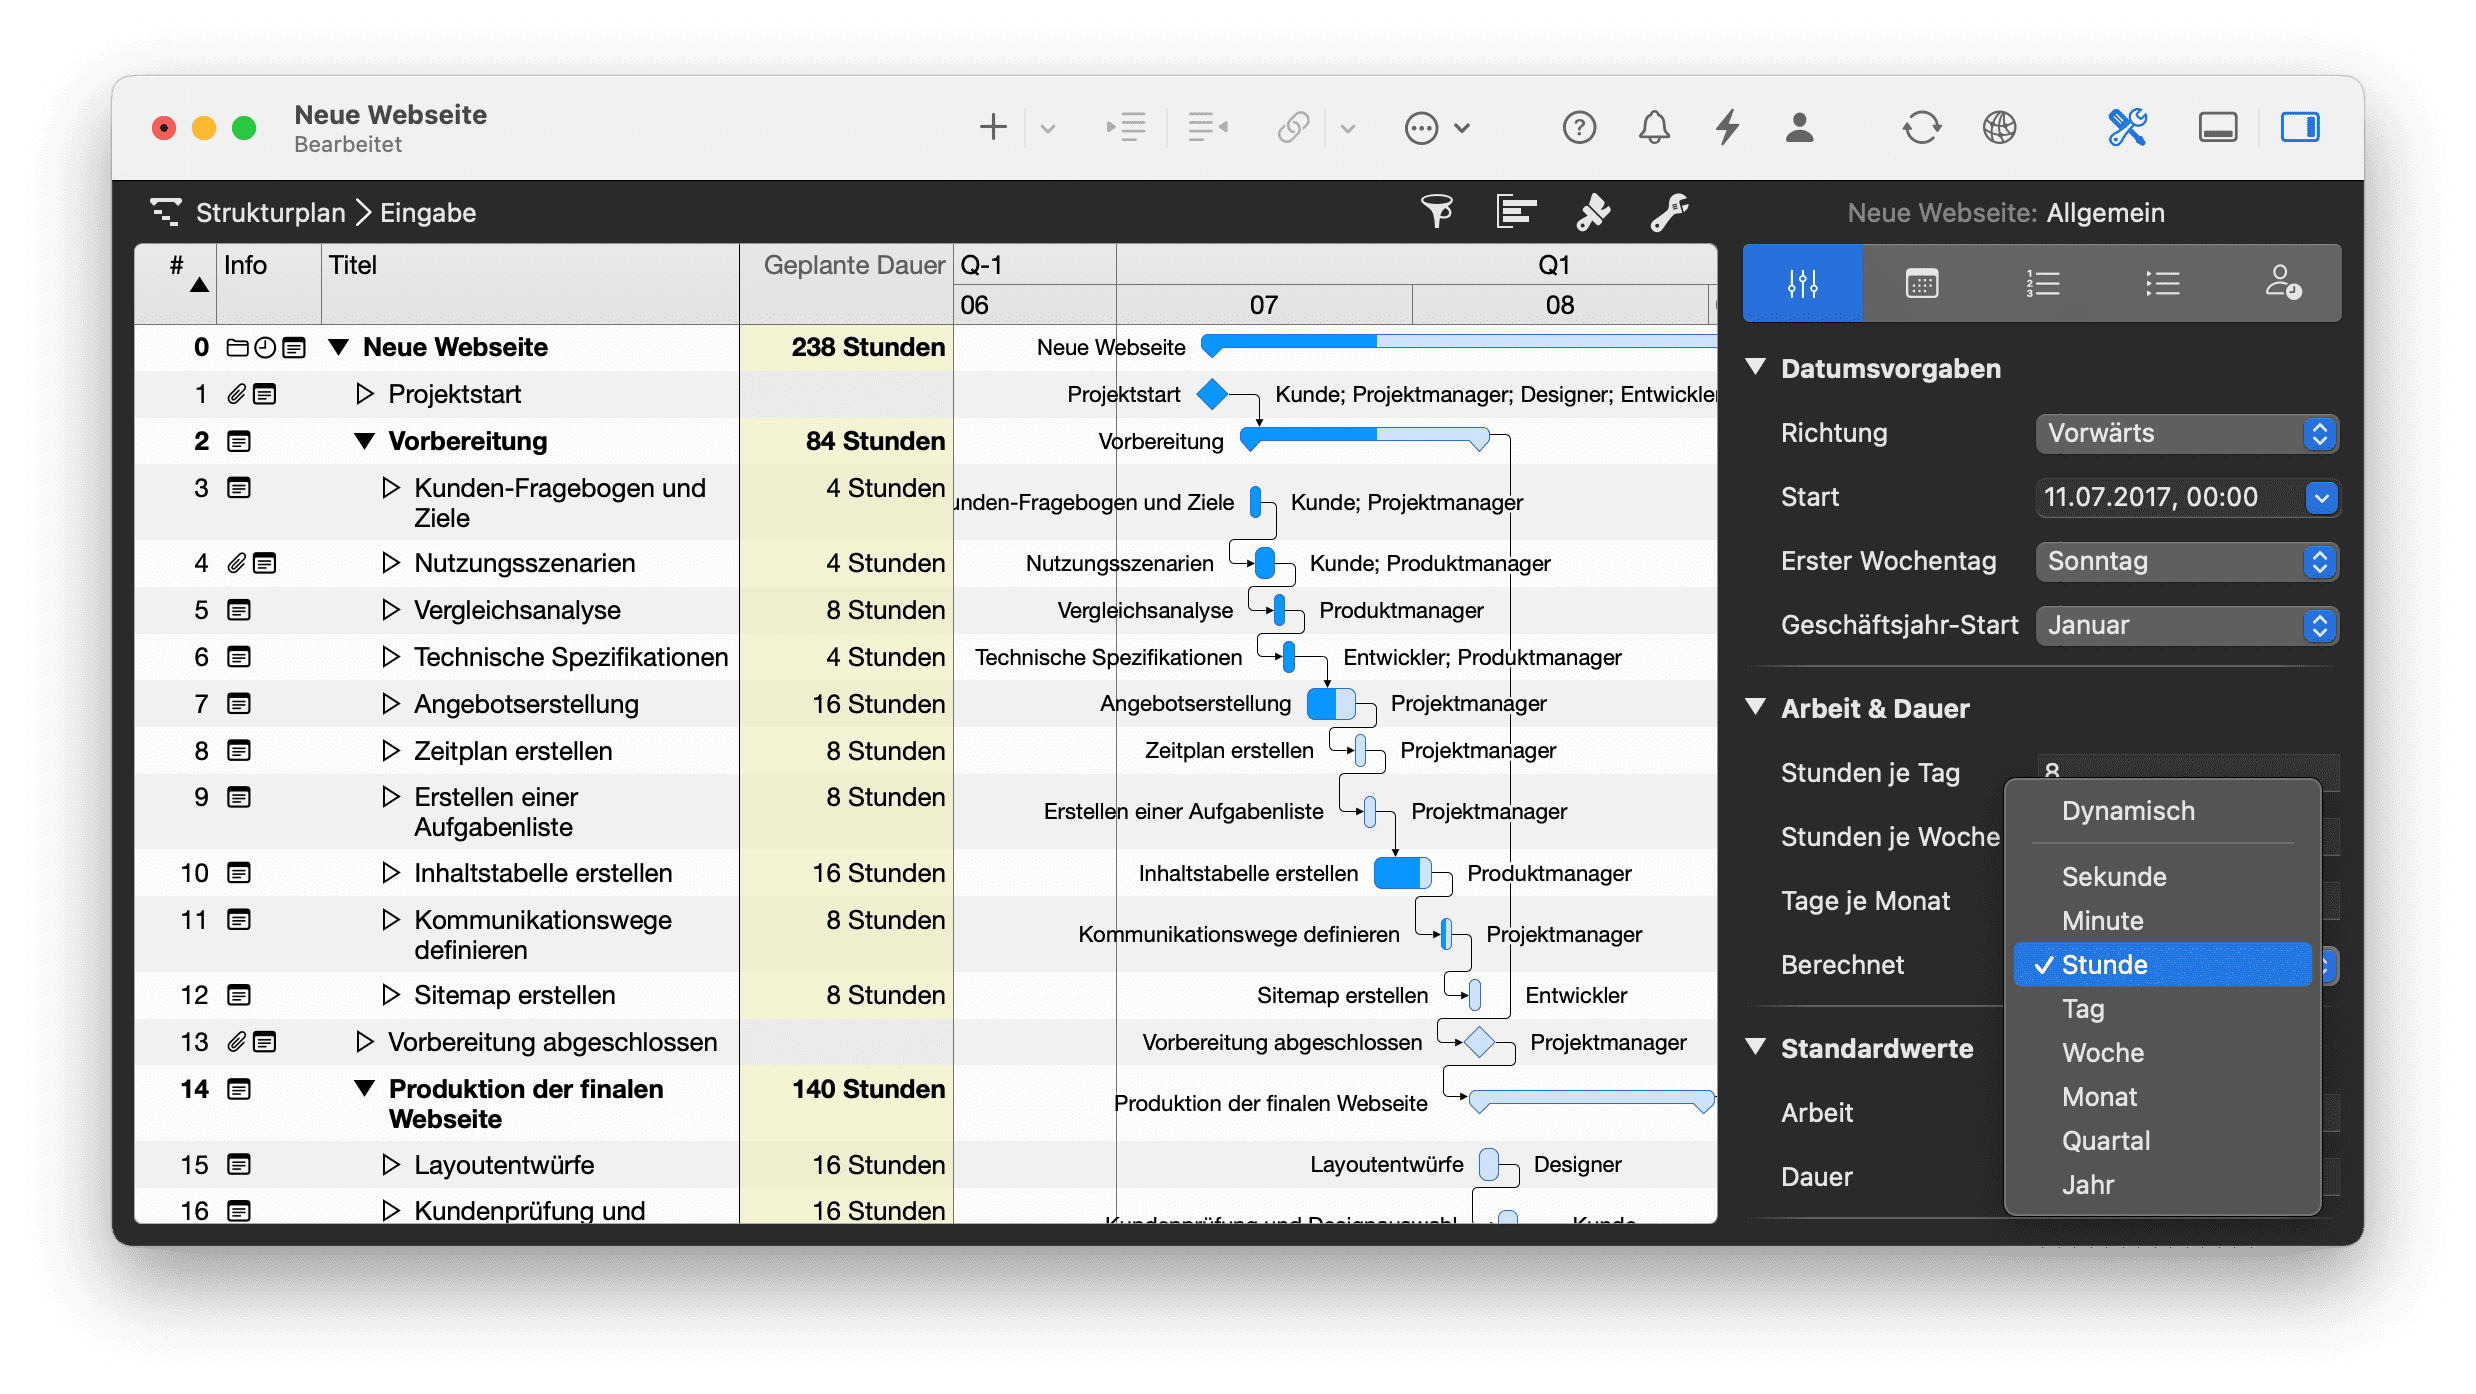This screenshot has width=2476, height=1394.
Task: Click the sync arrows icon
Action: pos(1921,127)
